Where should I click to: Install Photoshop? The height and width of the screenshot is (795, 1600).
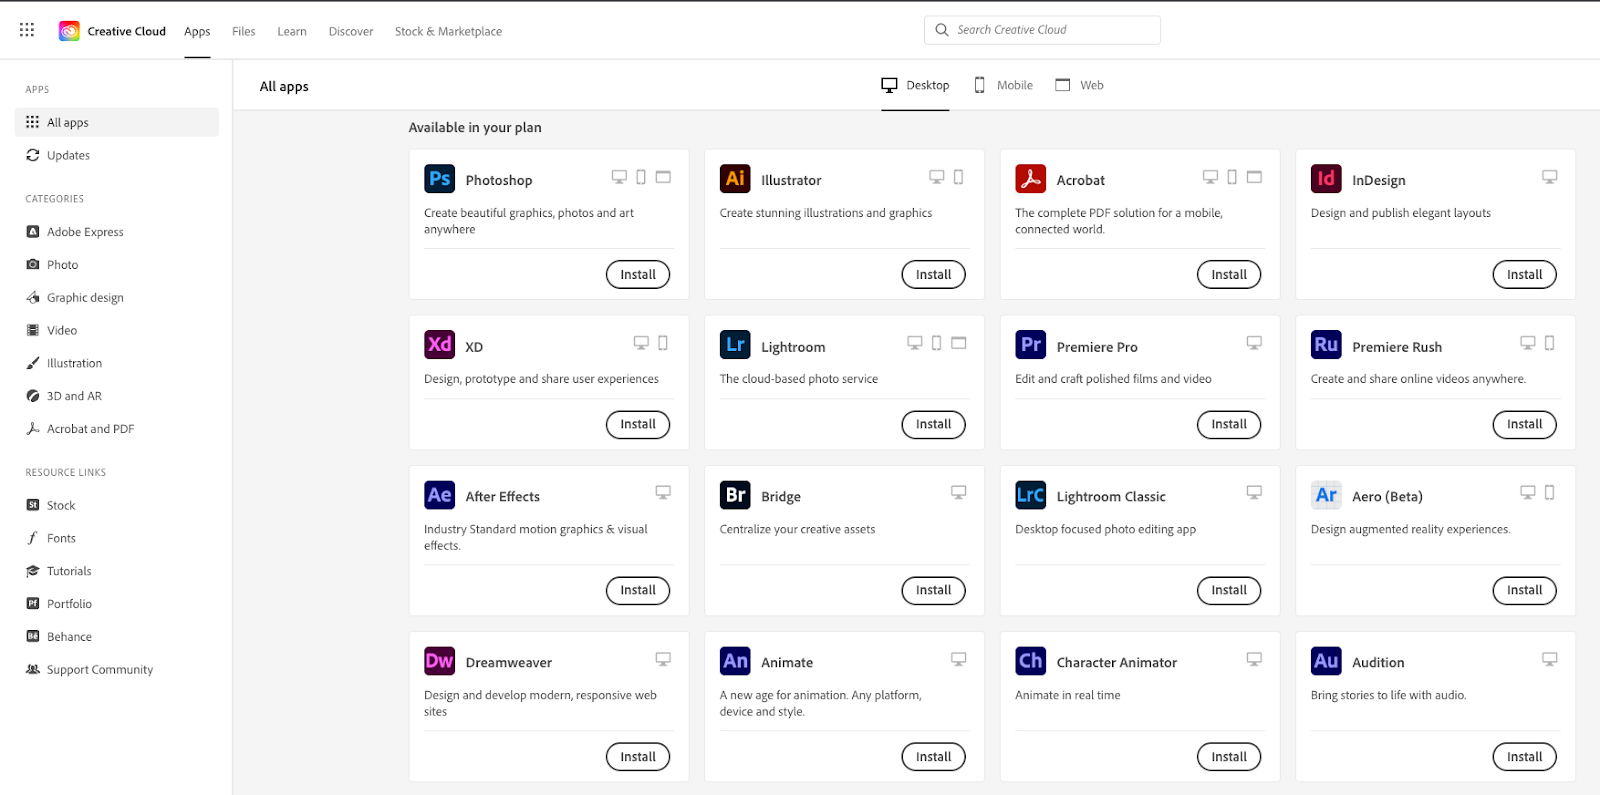point(638,275)
